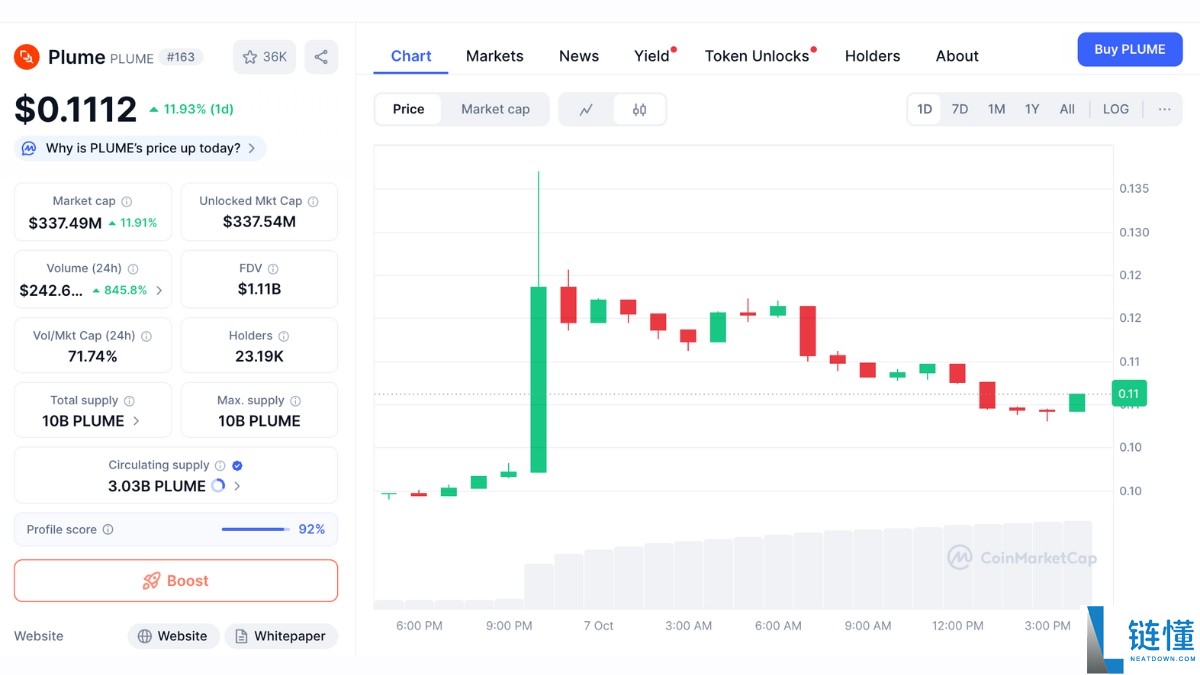The height and width of the screenshot is (675, 1200).
Task: Switch chart to Price view
Action: (408, 109)
